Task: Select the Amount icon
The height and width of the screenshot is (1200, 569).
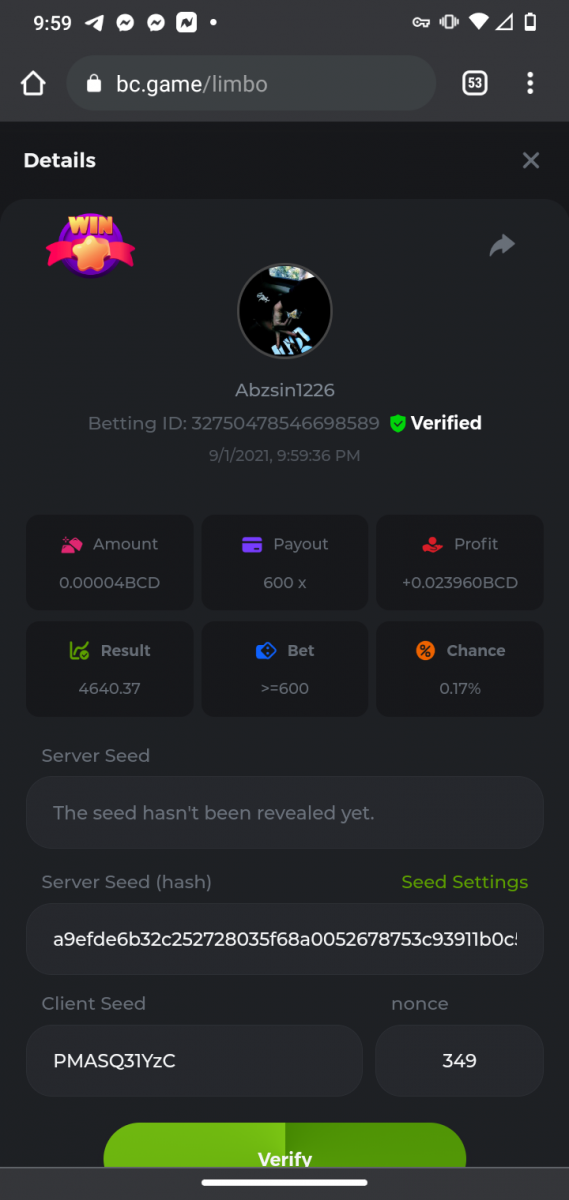Action: point(72,545)
